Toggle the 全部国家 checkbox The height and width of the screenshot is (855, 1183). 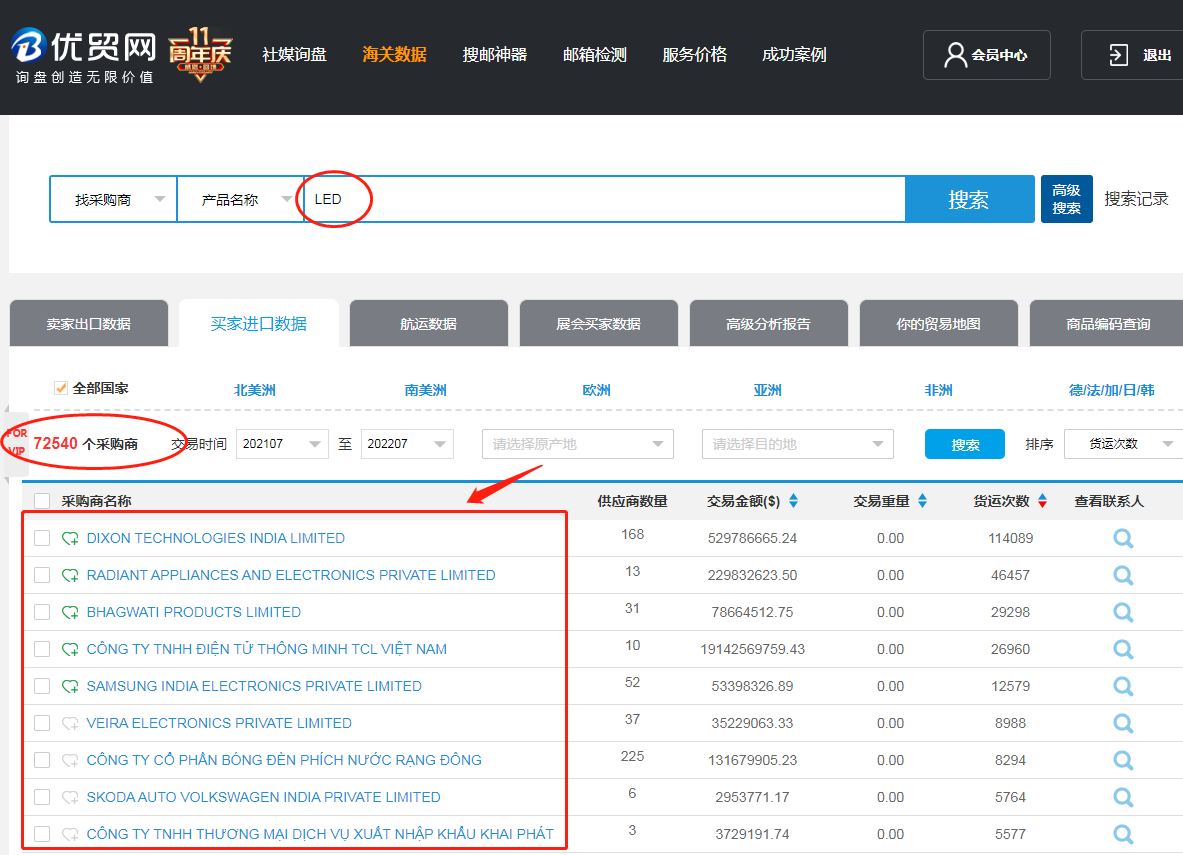(x=60, y=388)
